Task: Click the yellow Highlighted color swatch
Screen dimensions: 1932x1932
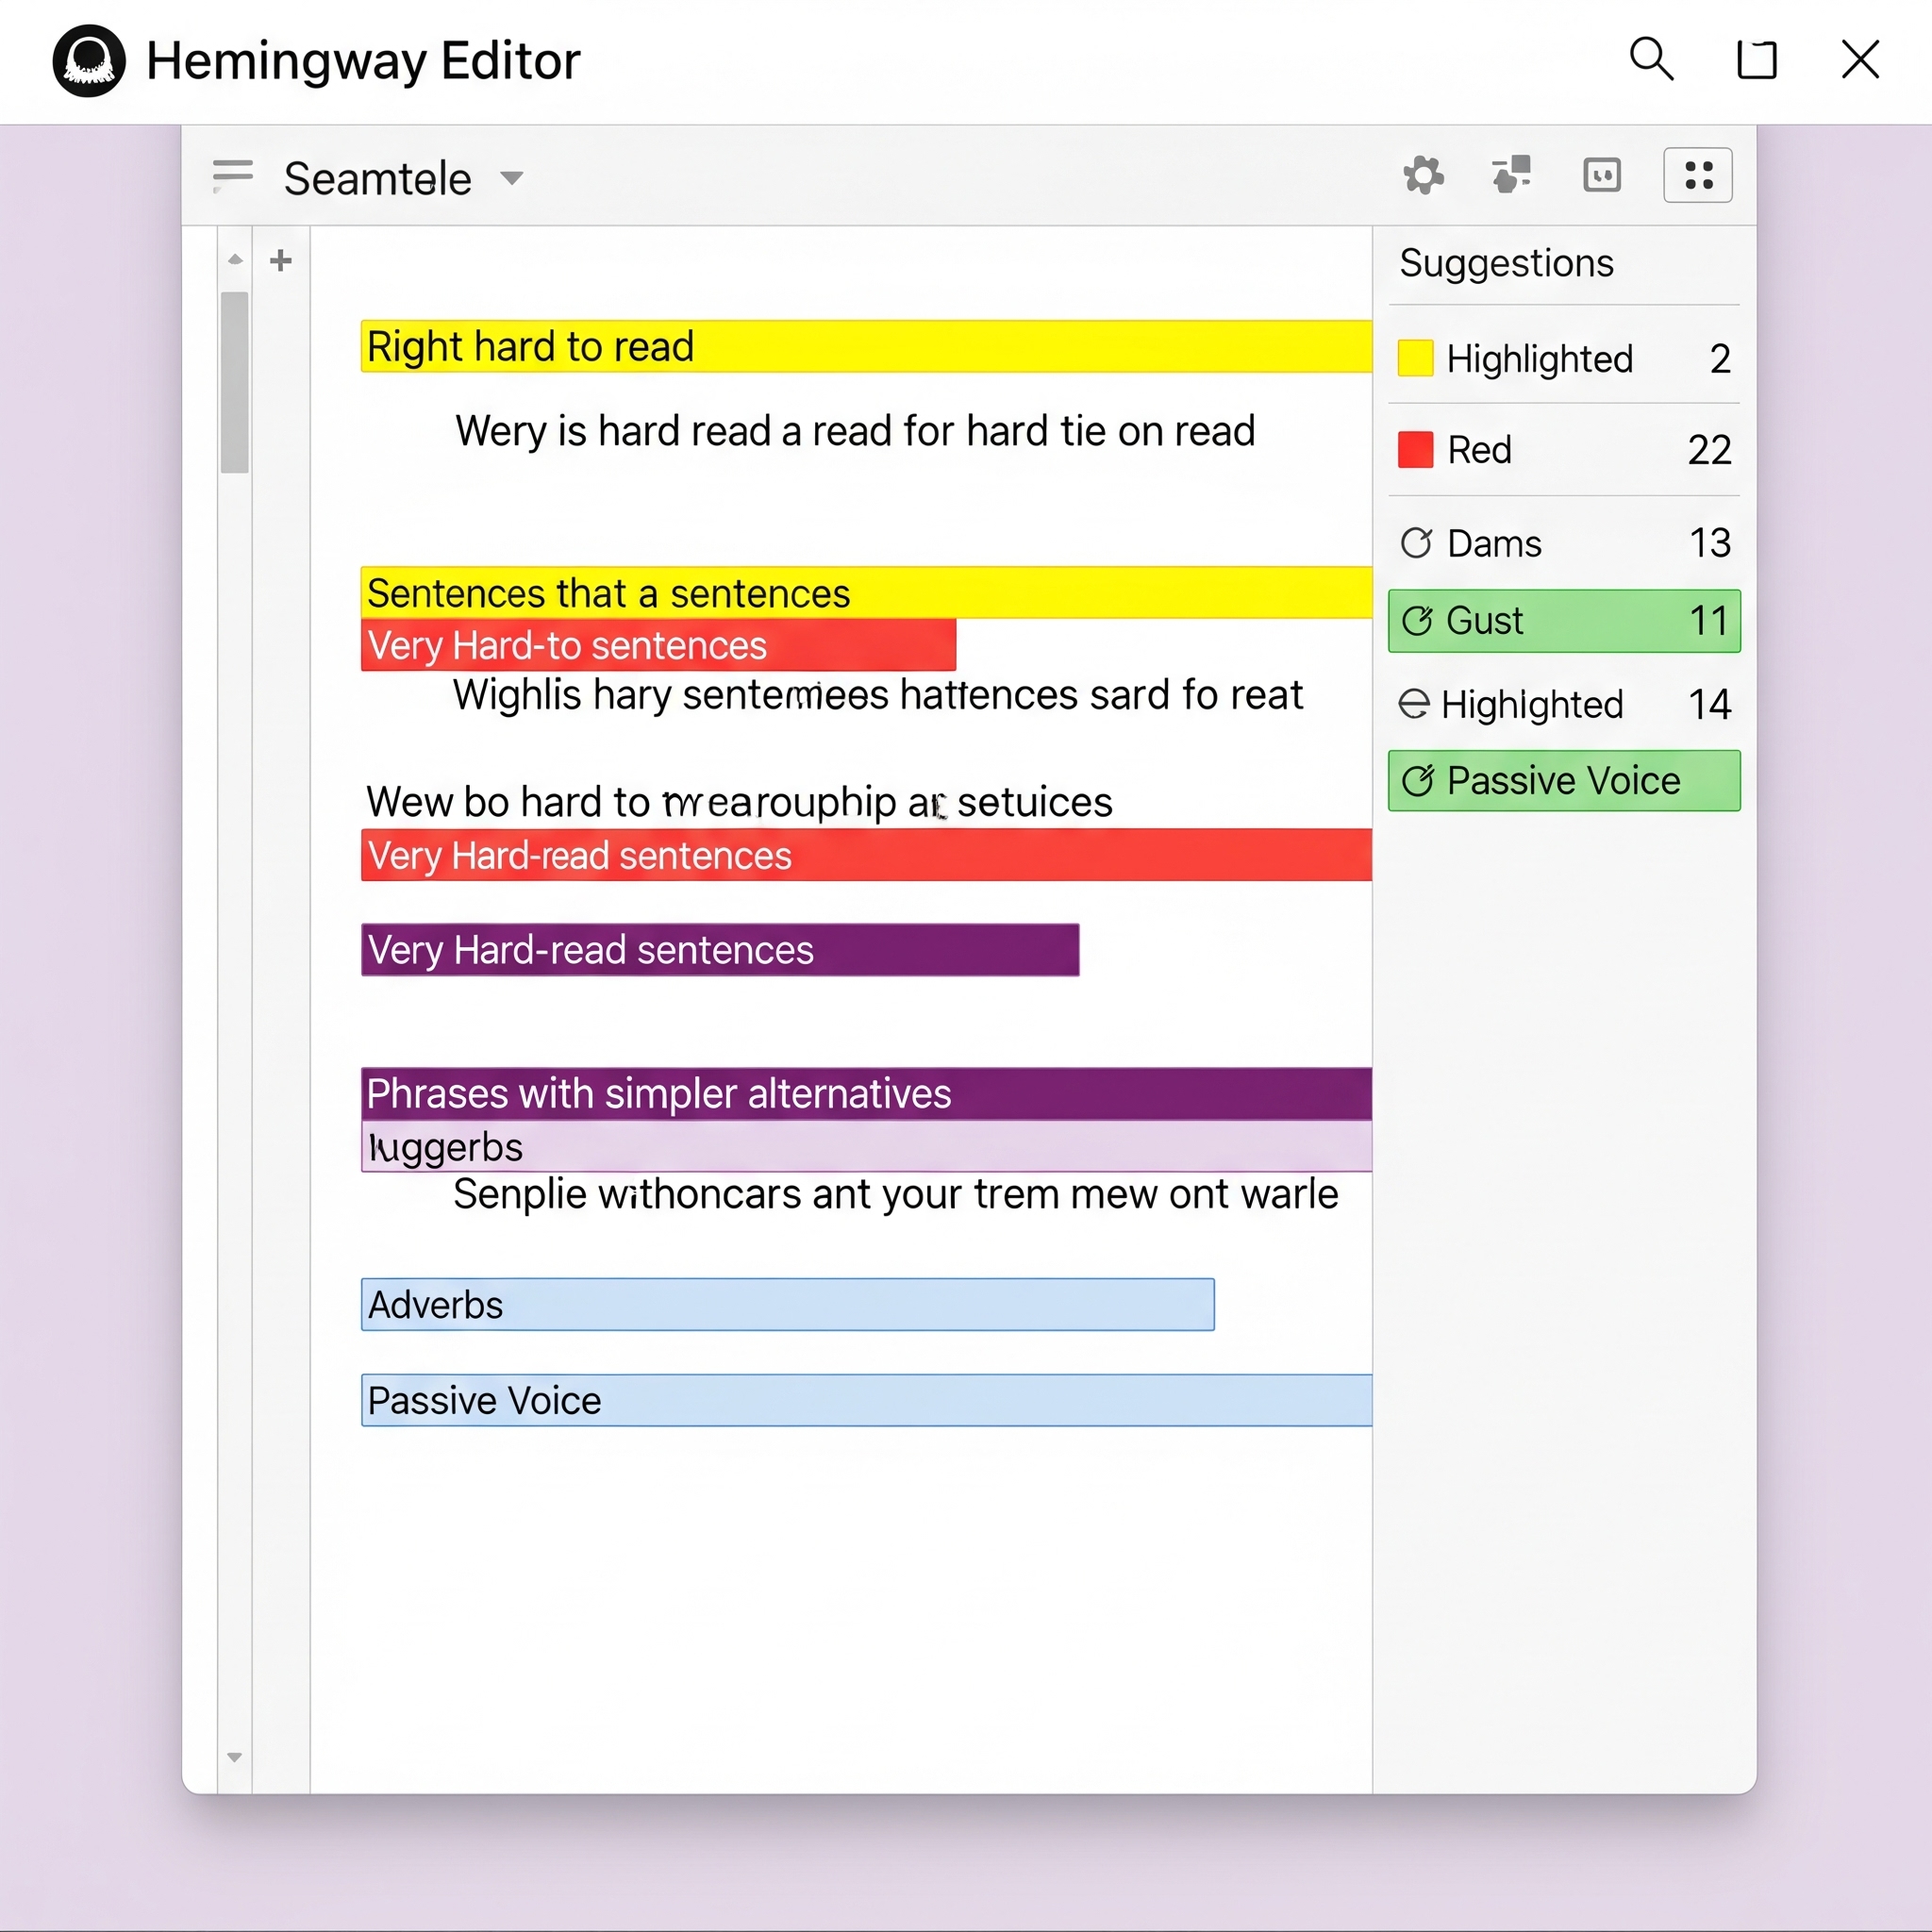Action: coord(1415,358)
